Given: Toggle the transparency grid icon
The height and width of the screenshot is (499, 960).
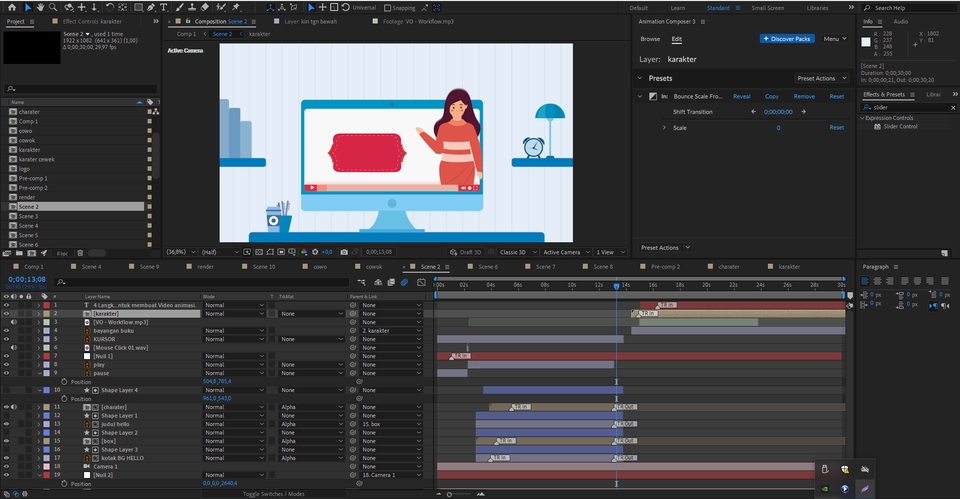Looking at the screenshot, I should click(x=259, y=252).
